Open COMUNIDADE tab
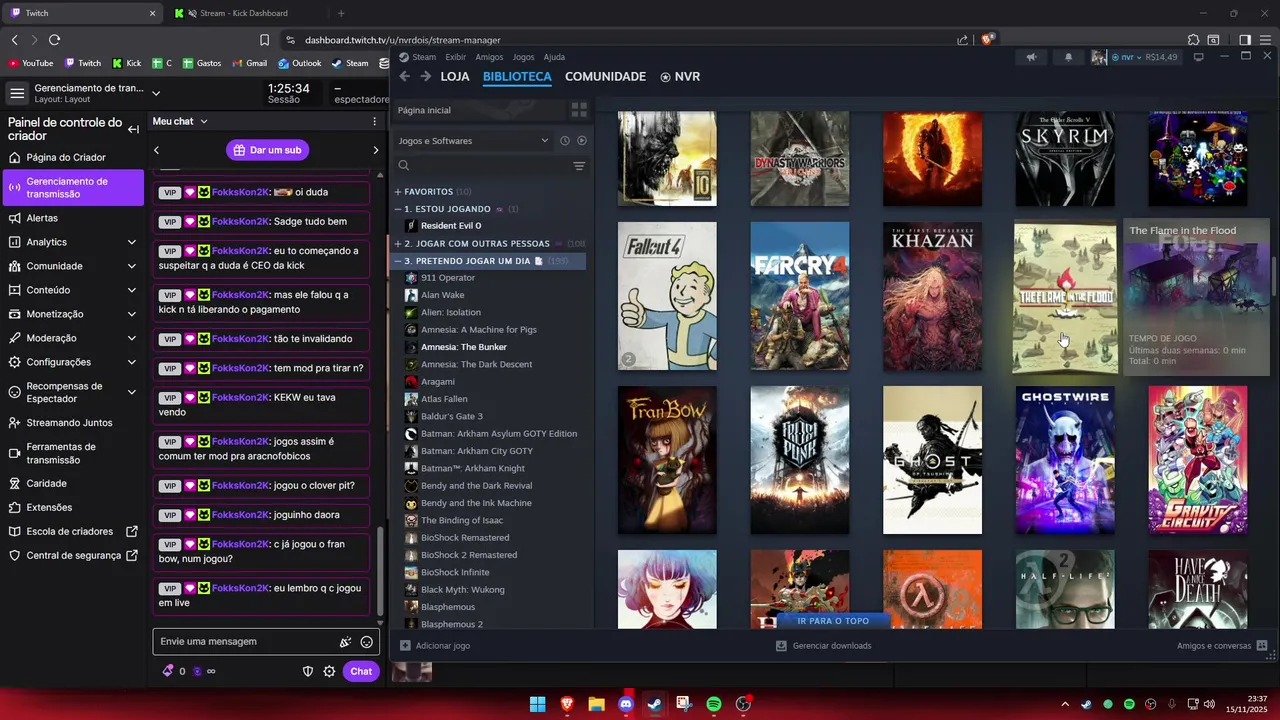 605,77
